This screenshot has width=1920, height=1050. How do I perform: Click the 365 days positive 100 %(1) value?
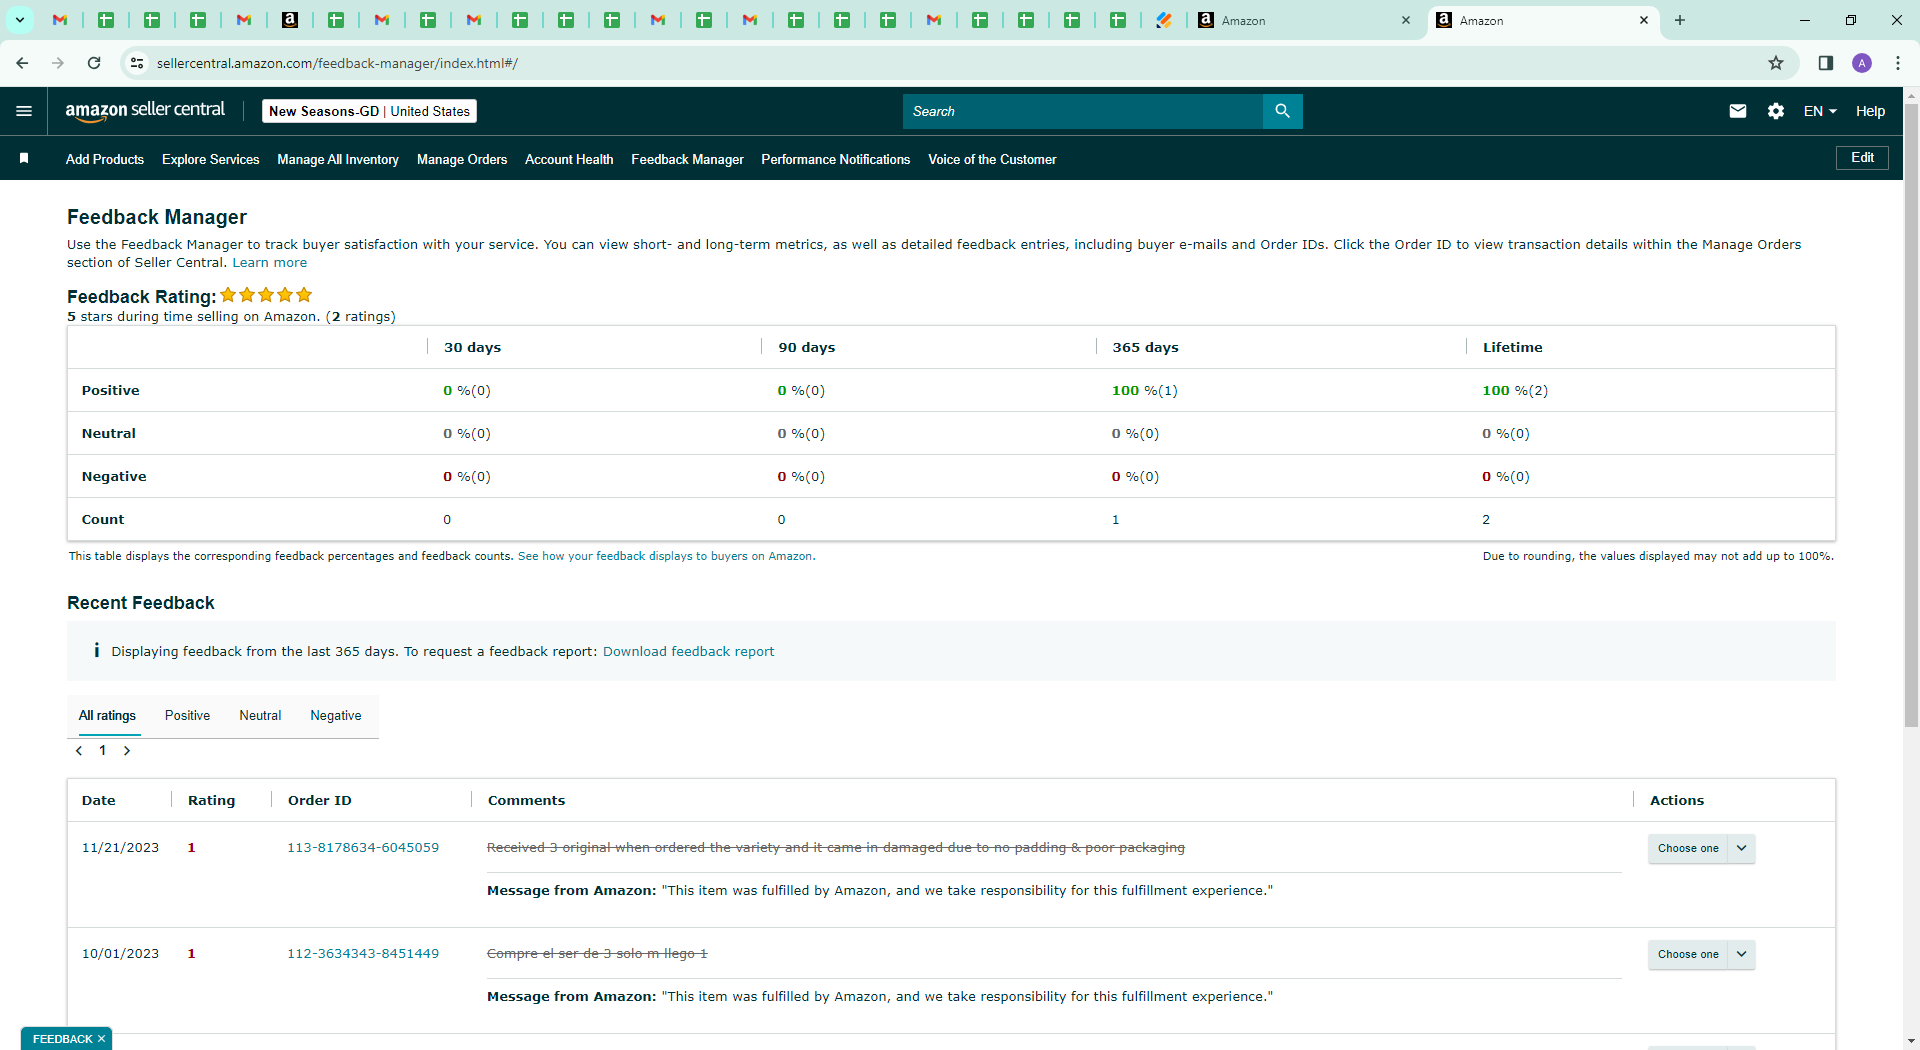tap(1145, 391)
